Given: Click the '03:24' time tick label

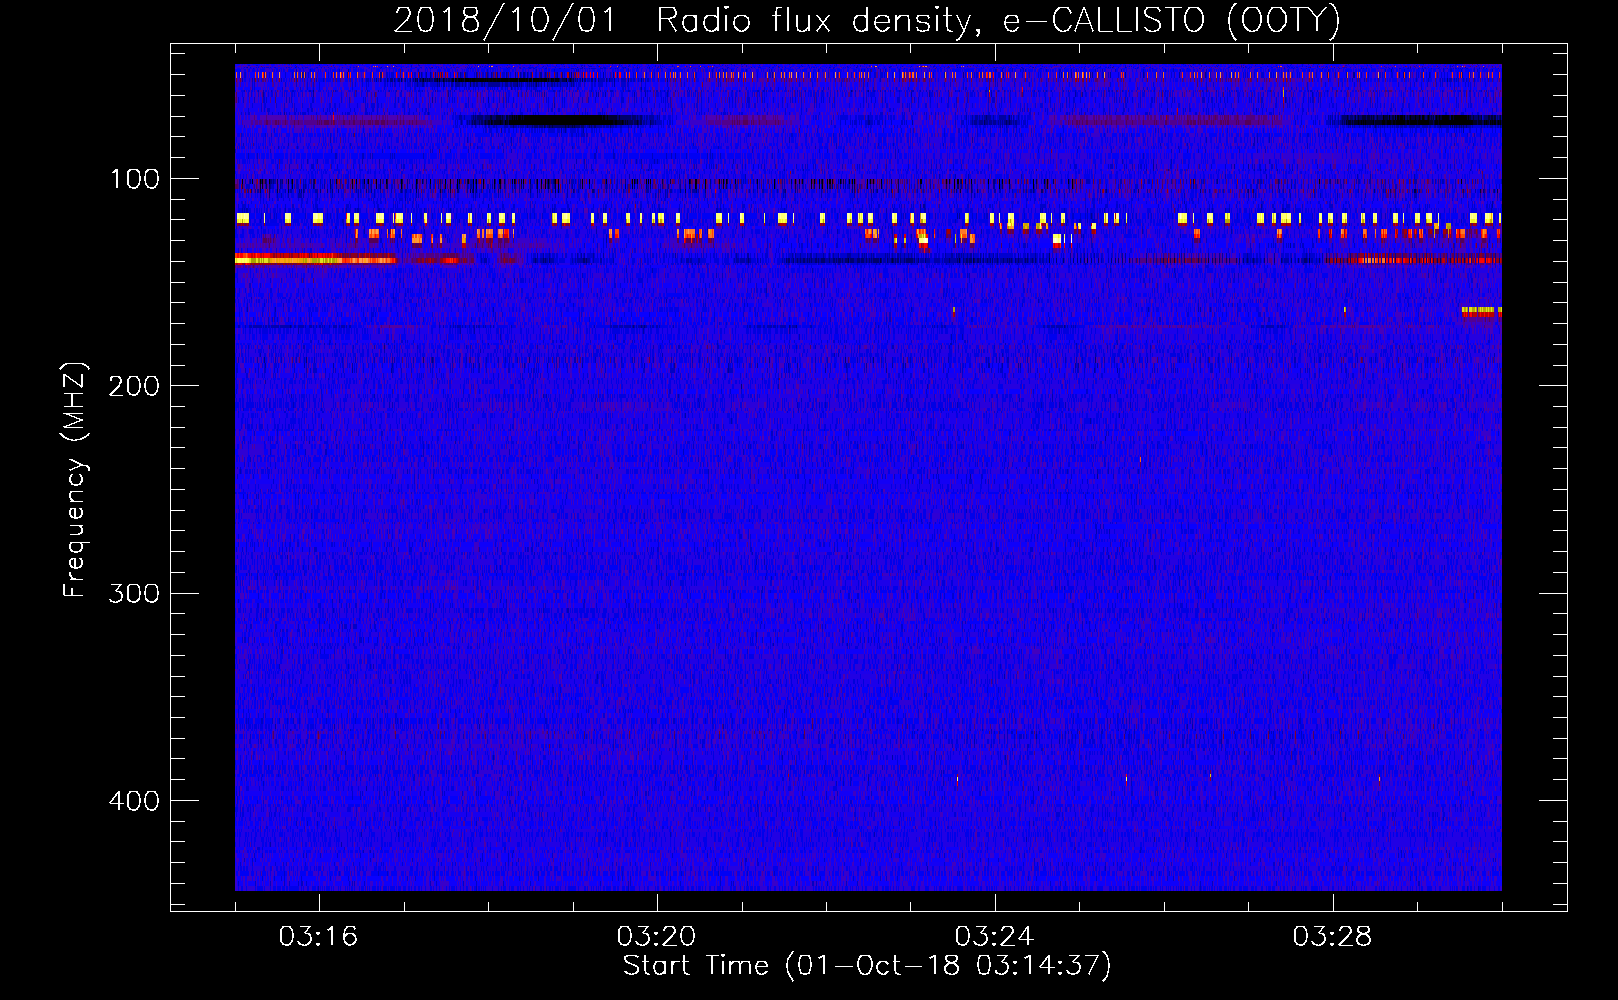Looking at the screenshot, I should pyautogui.click(x=994, y=937).
